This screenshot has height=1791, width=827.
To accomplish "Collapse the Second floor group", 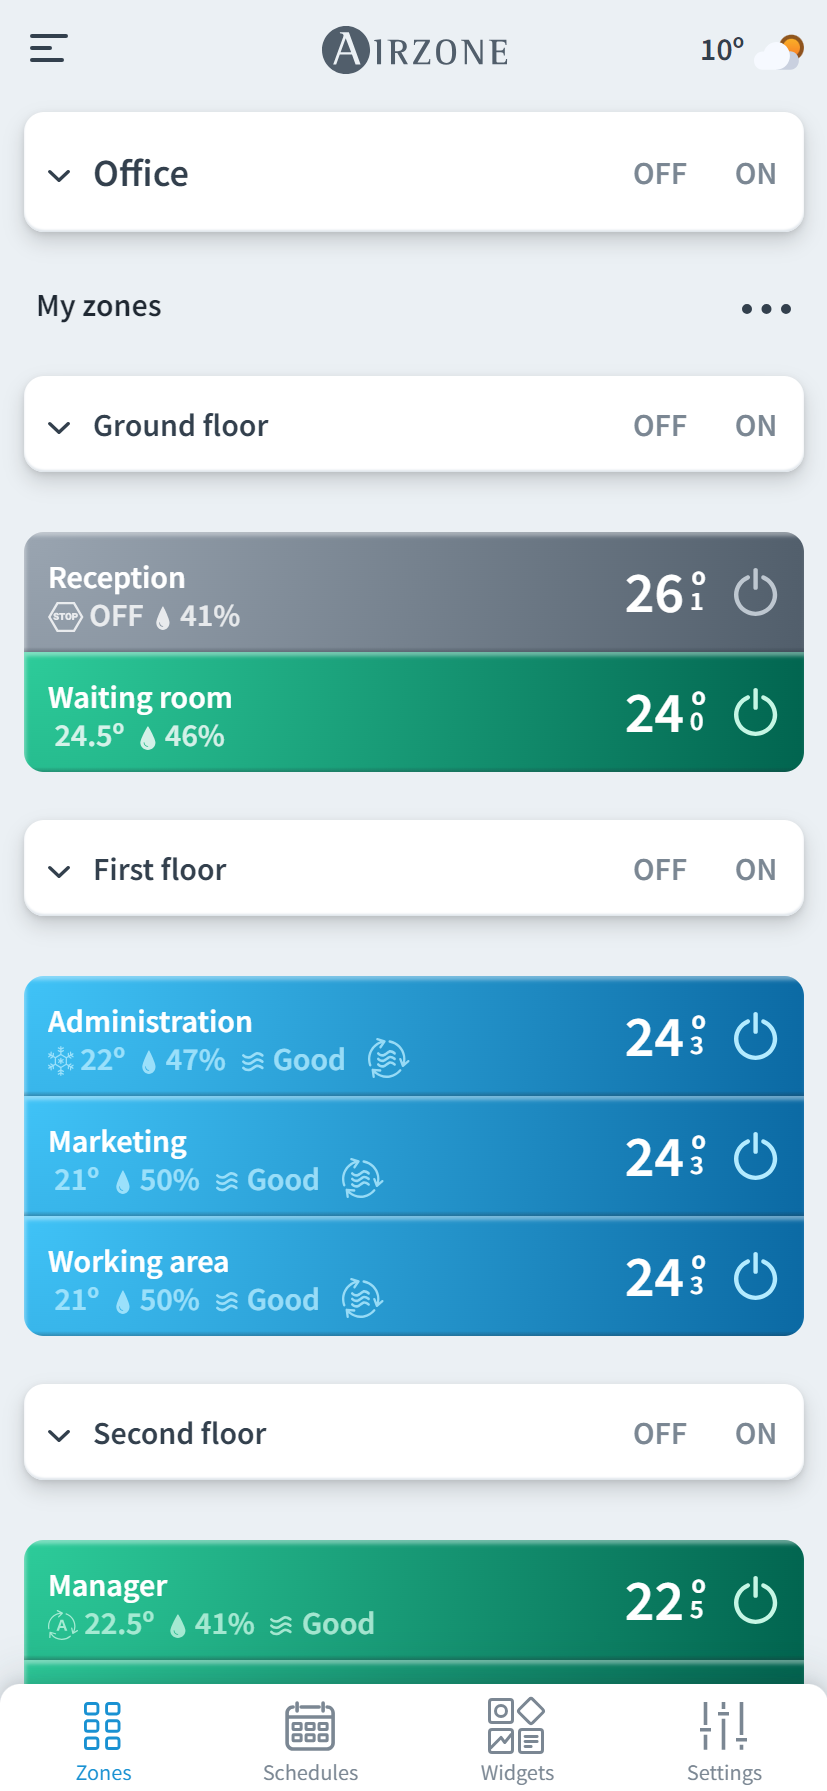I will 60,1435.
